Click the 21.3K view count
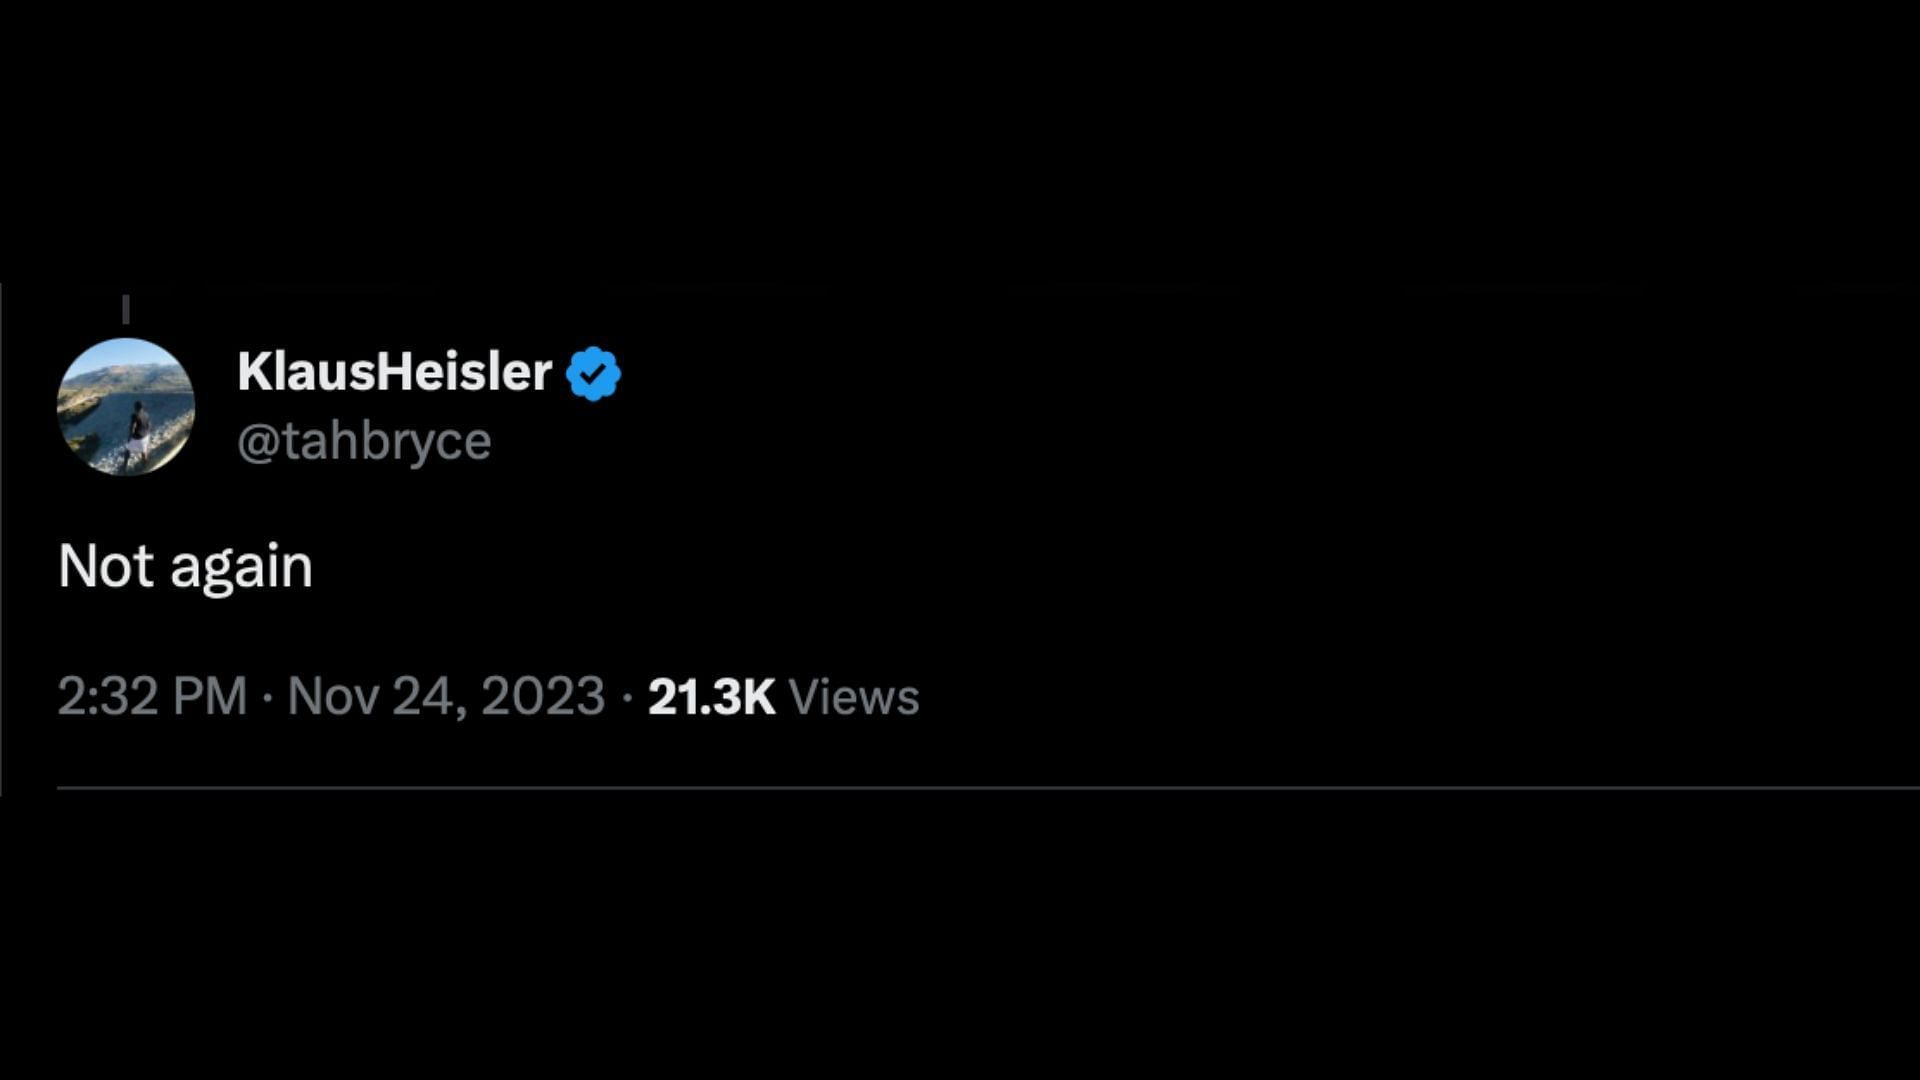Viewport: 1920px width, 1080px height. point(711,696)
